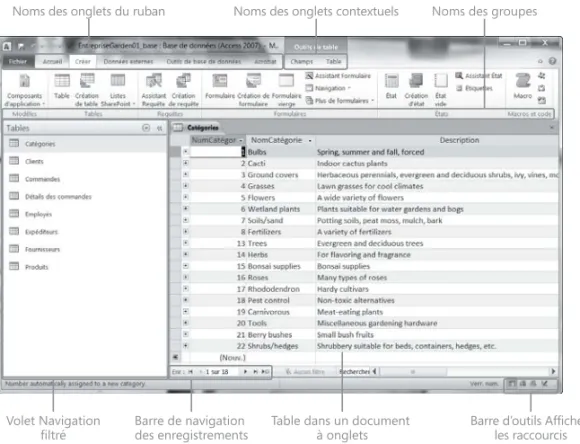Click the Wetland plants cell
Screen dimensions: 580x444
coord(281,209)
